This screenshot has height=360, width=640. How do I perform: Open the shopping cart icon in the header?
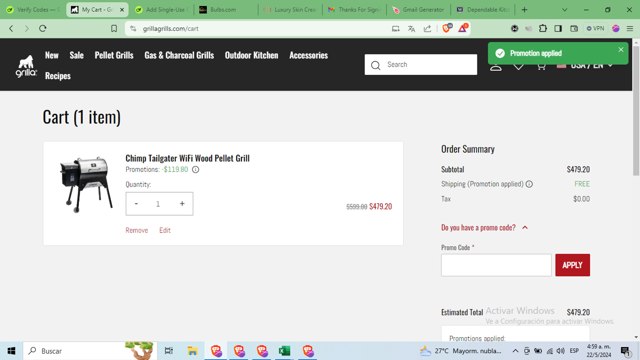click(541, 67)
